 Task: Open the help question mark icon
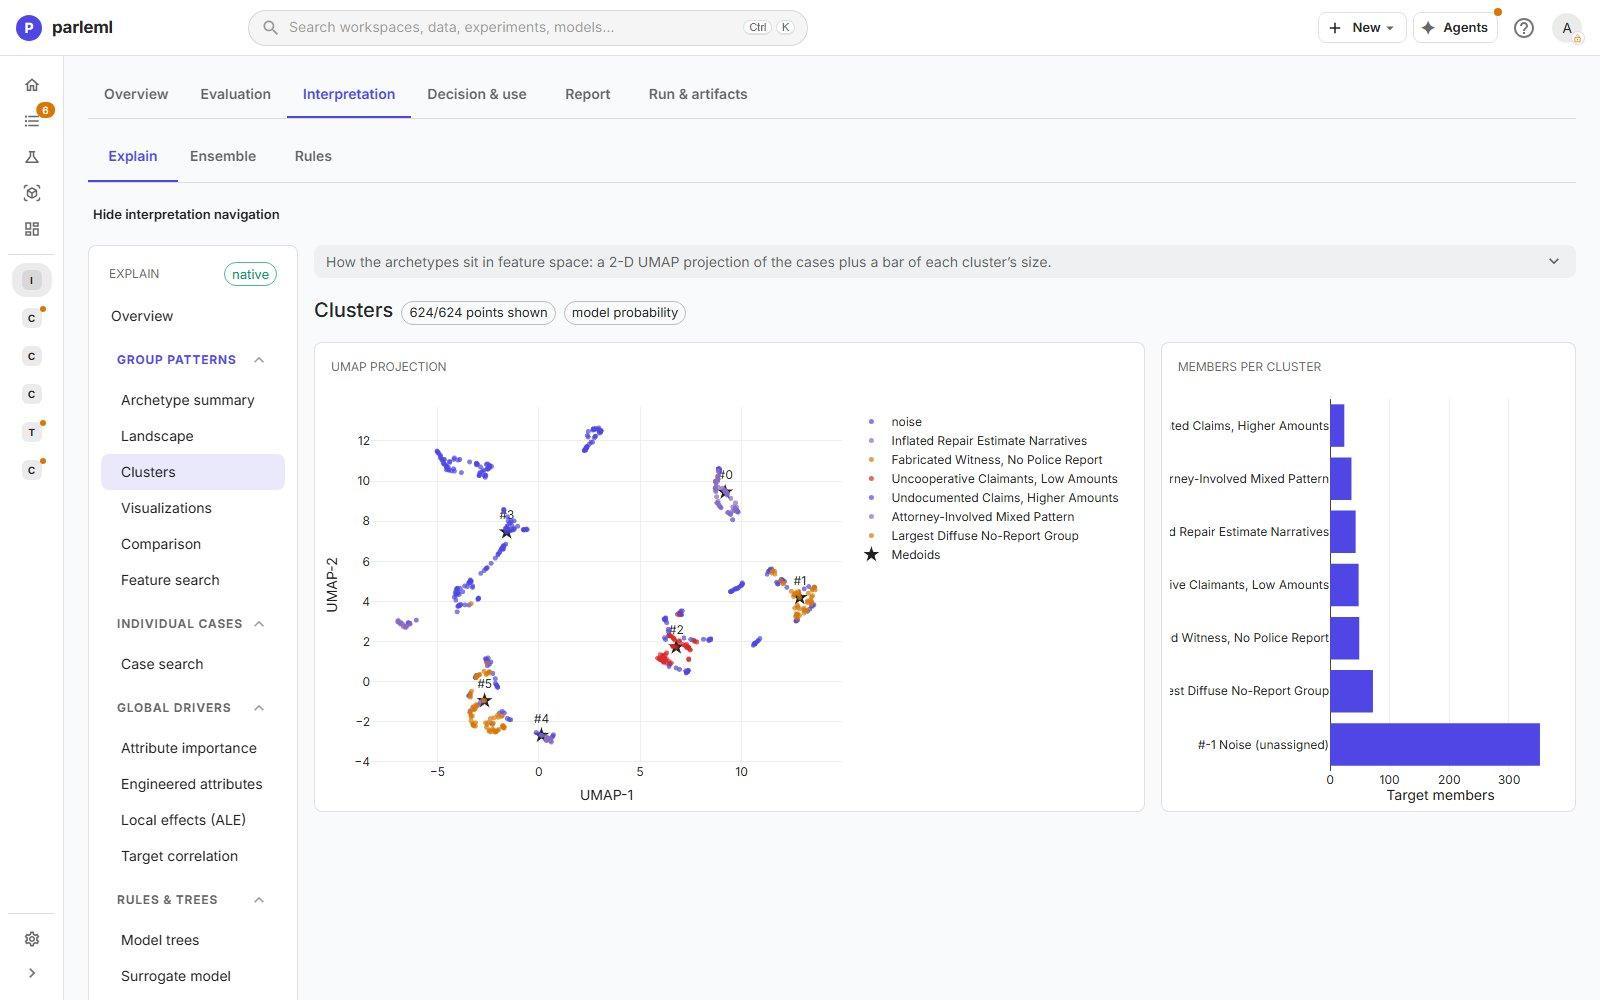(x=1523, y=28)
